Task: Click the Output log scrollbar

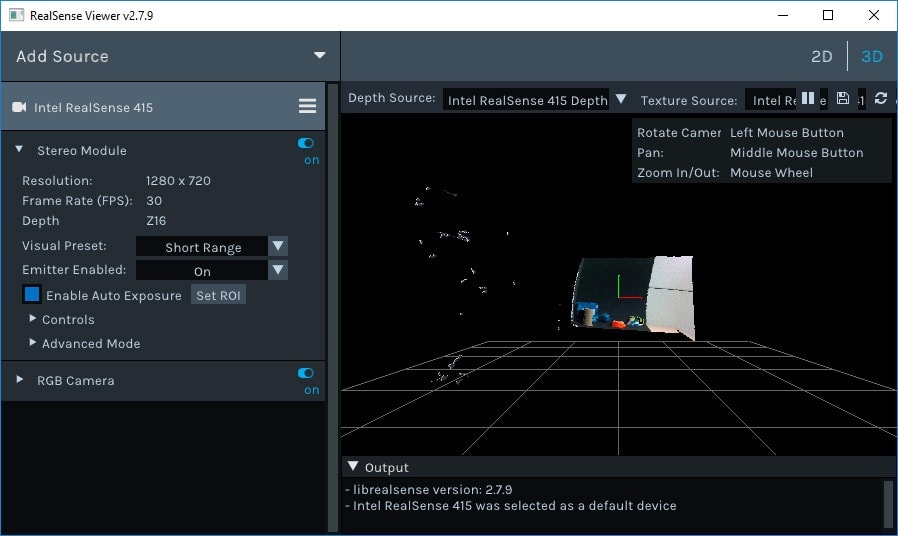Action: (888, 503)
